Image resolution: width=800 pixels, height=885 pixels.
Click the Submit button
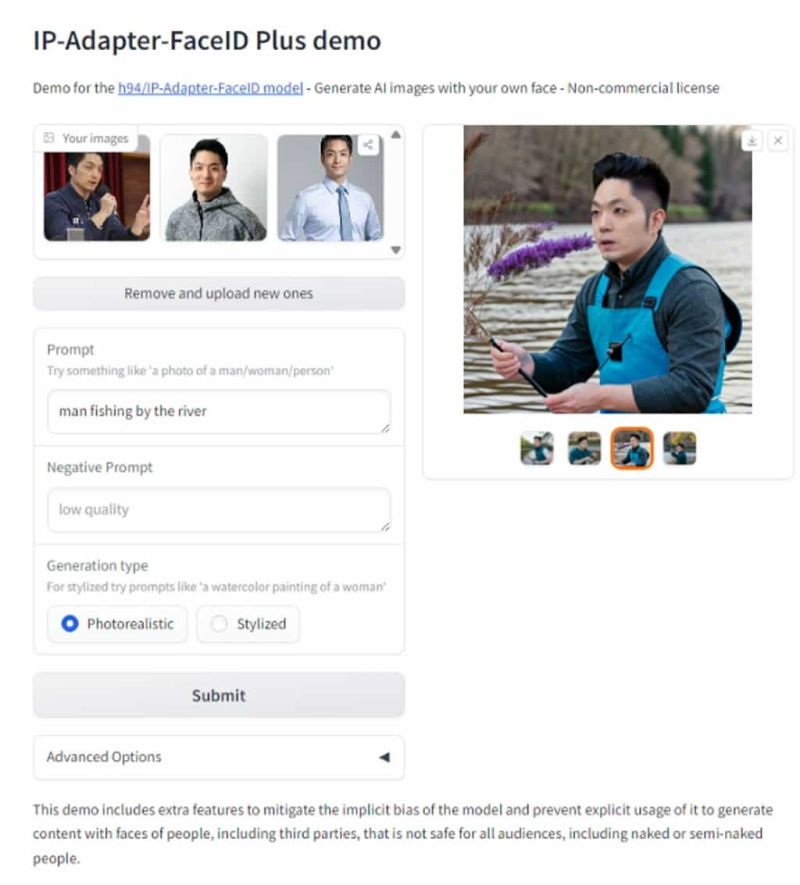tap(218, 695)
